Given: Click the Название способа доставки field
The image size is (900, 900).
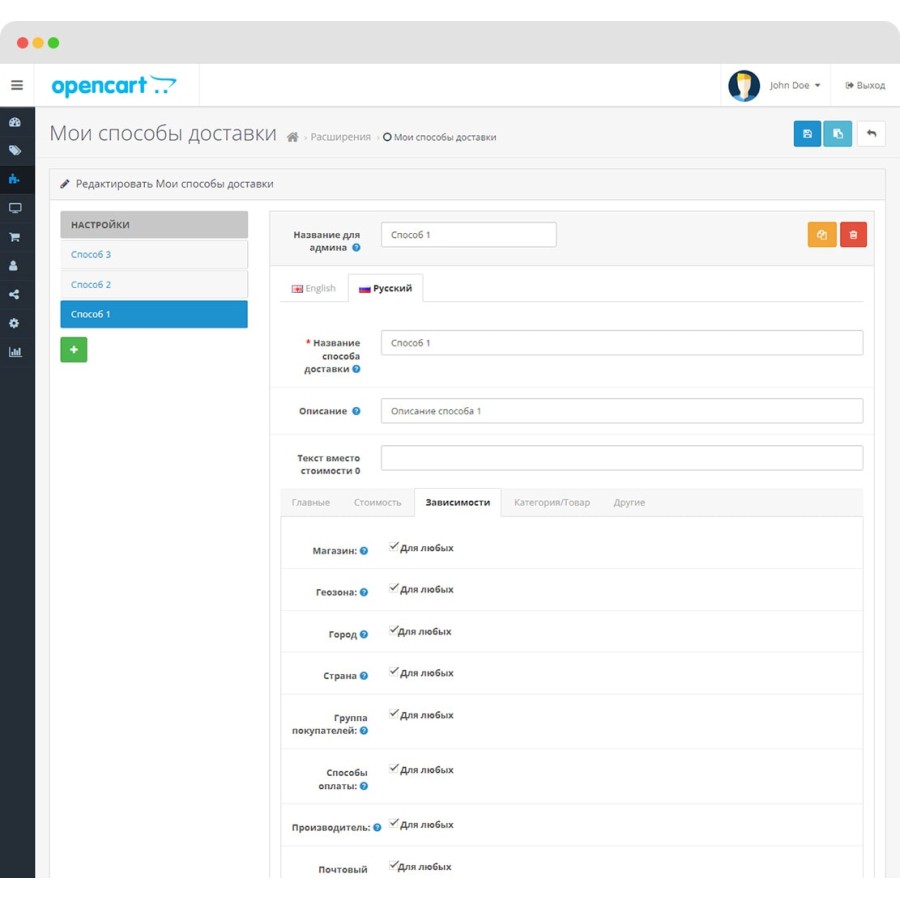Looking at the screenshot, I should click(622, 343).
